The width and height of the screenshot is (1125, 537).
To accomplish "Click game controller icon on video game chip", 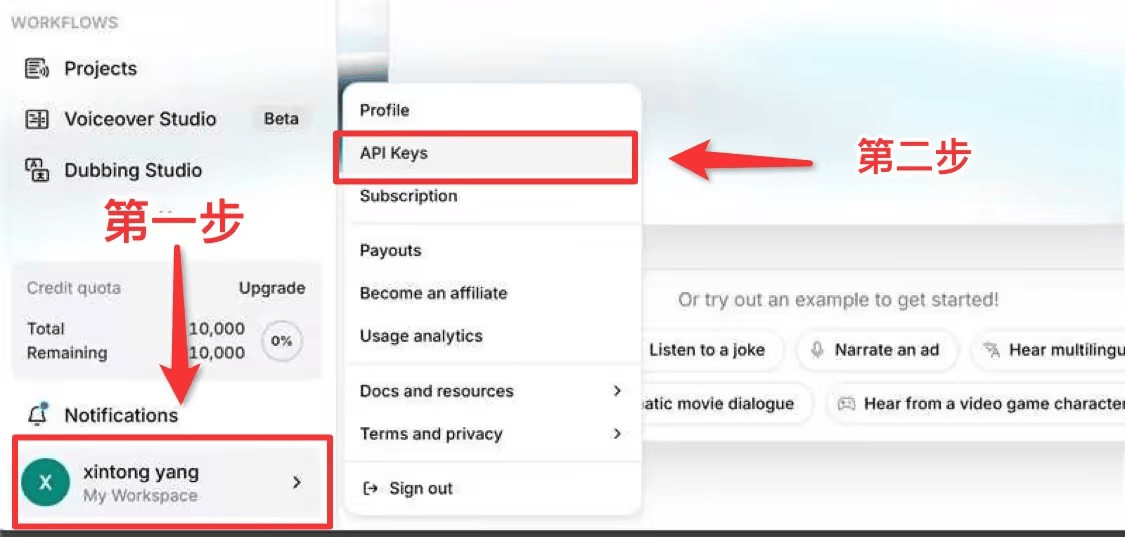I will 846,404.
